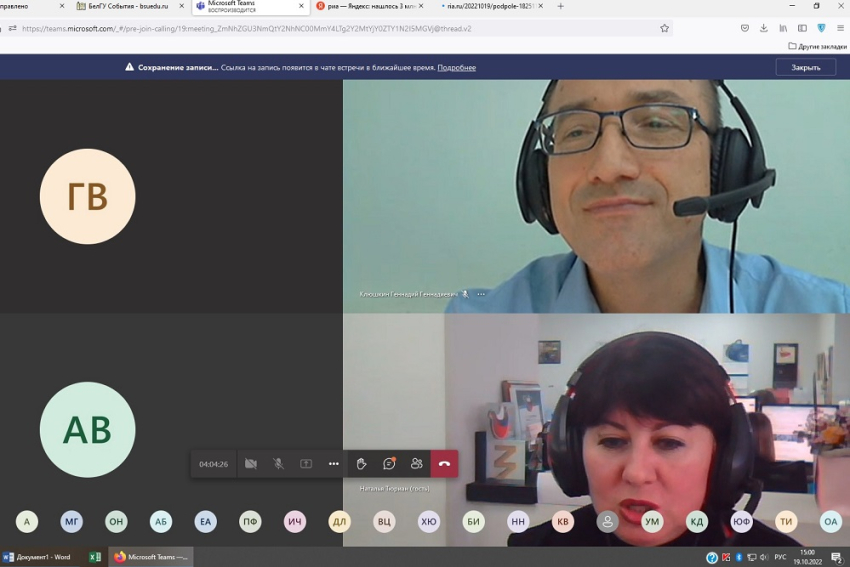Open more actions ellipsis in call toolbar
Viewport: 850px width, 567px height.
(x=334, y=464)
